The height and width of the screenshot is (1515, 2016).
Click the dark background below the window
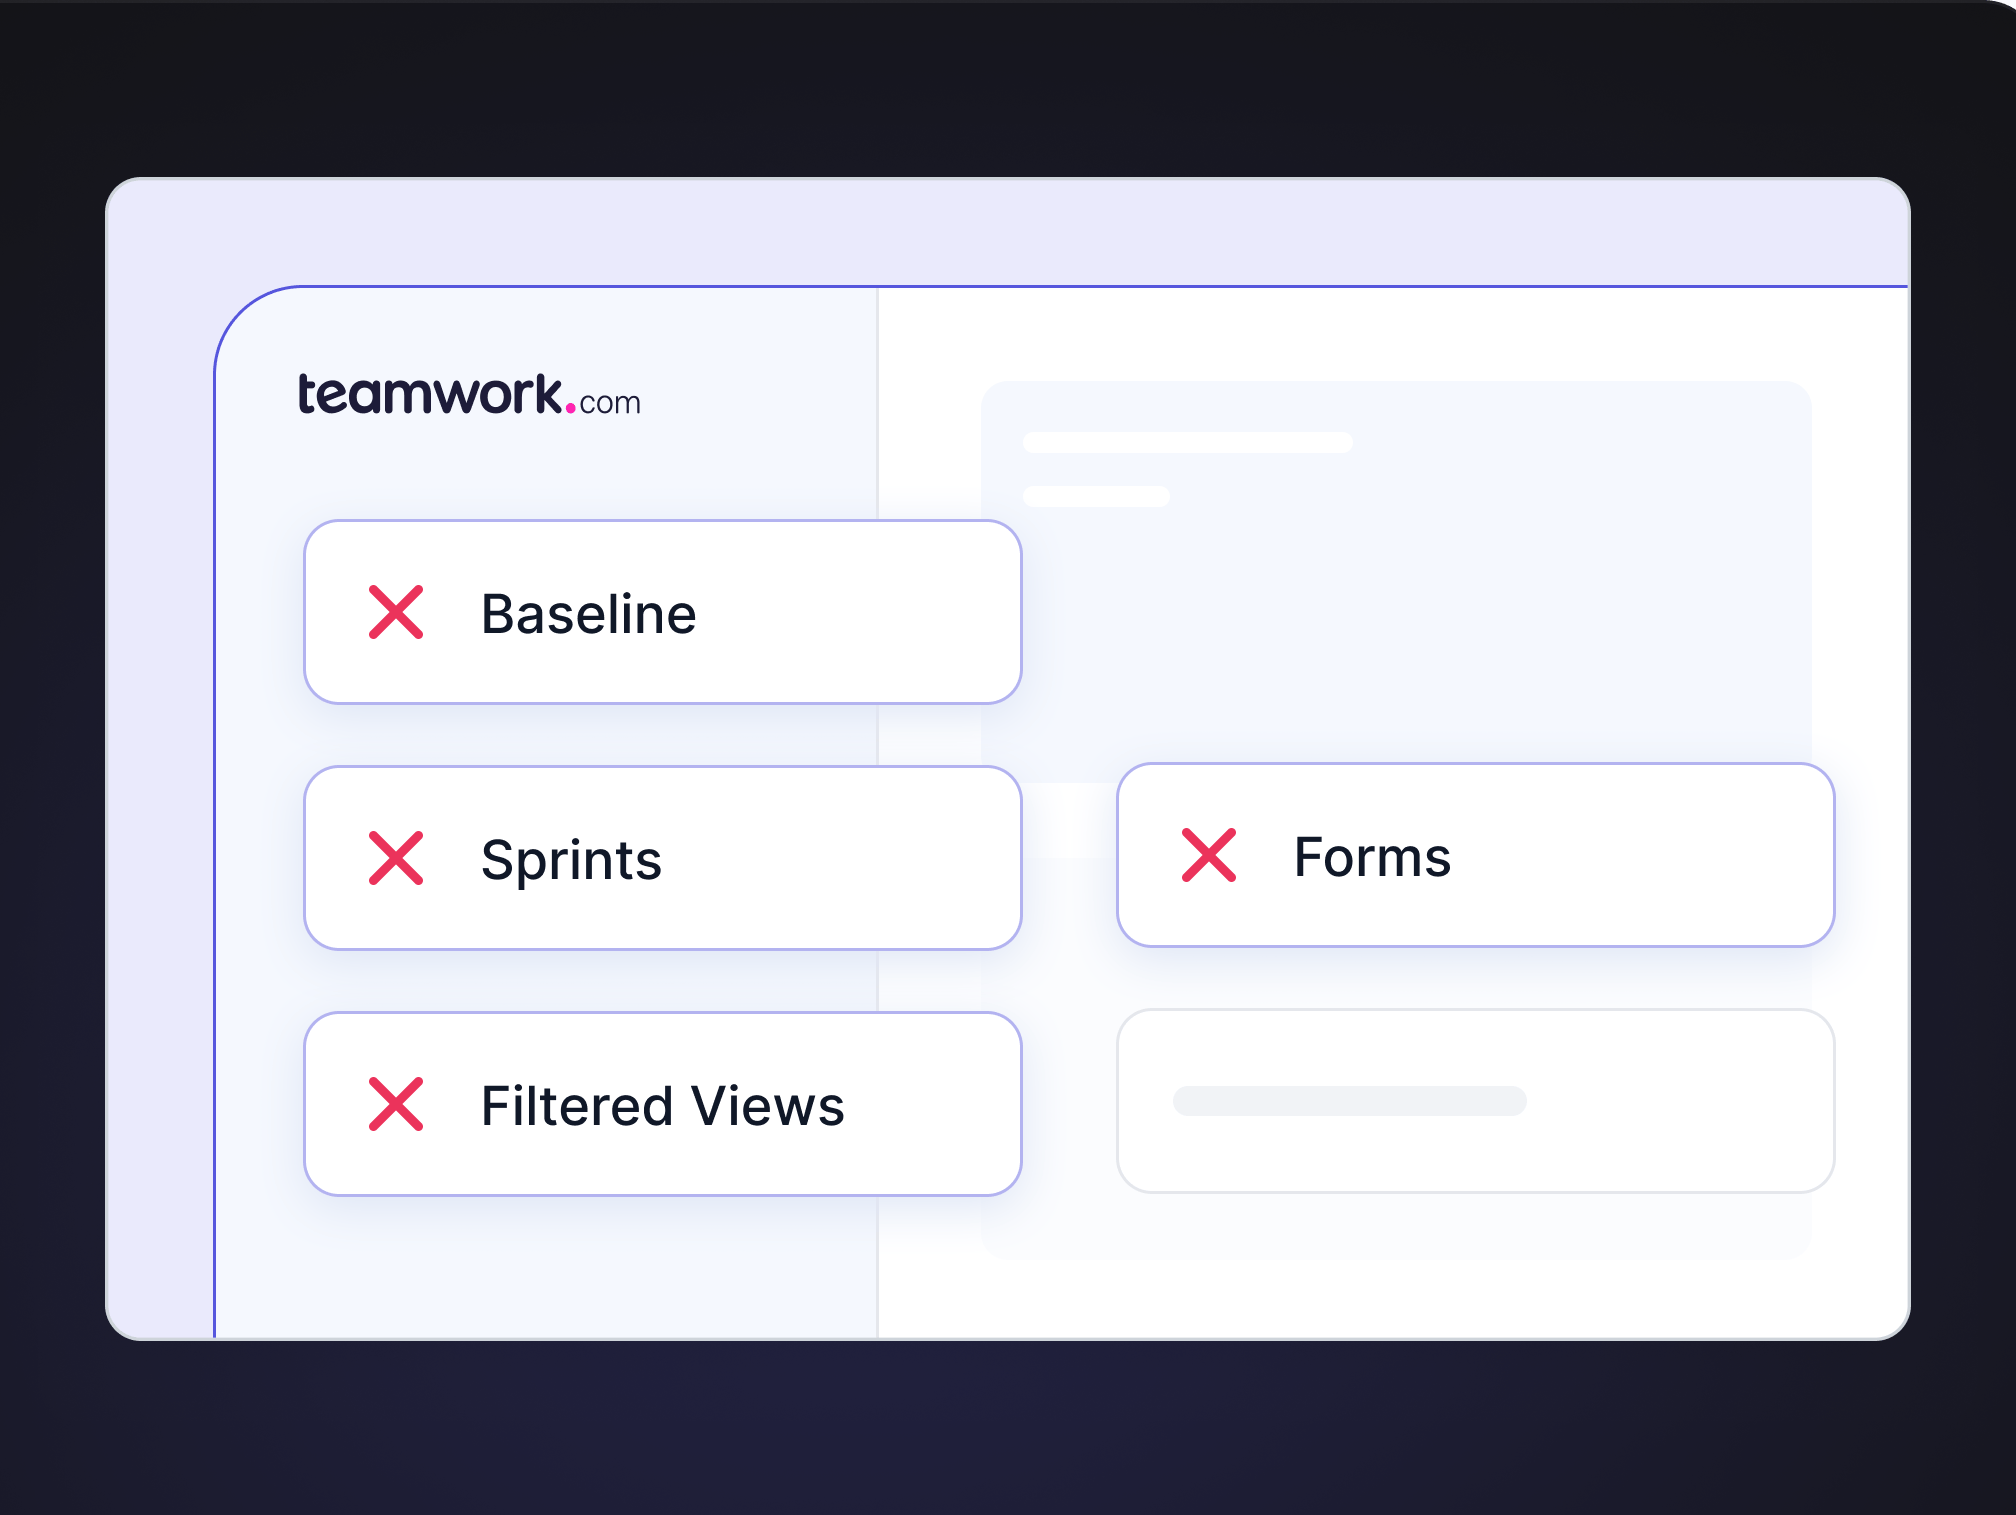click(1000, 1430)
